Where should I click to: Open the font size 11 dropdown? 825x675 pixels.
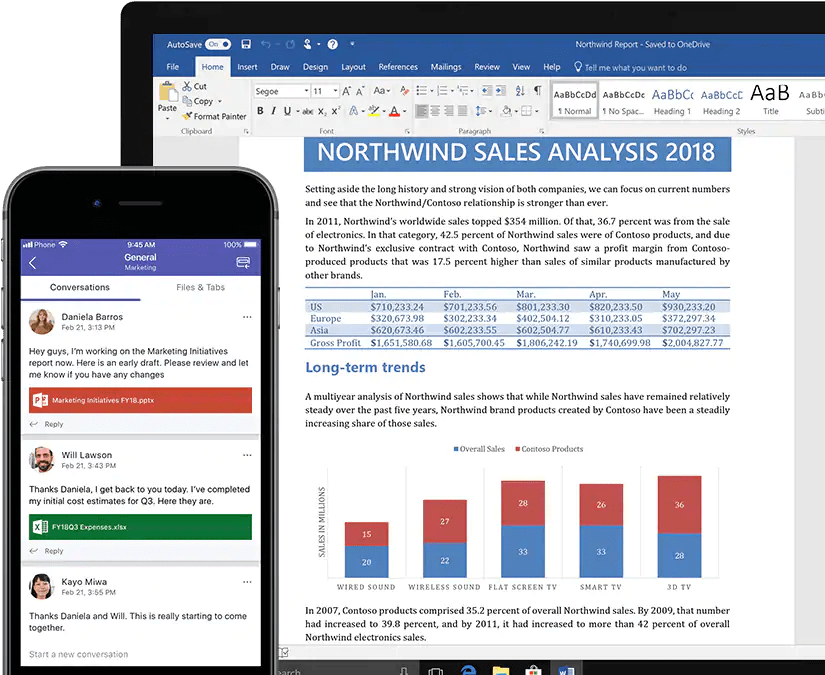[335, 91]
